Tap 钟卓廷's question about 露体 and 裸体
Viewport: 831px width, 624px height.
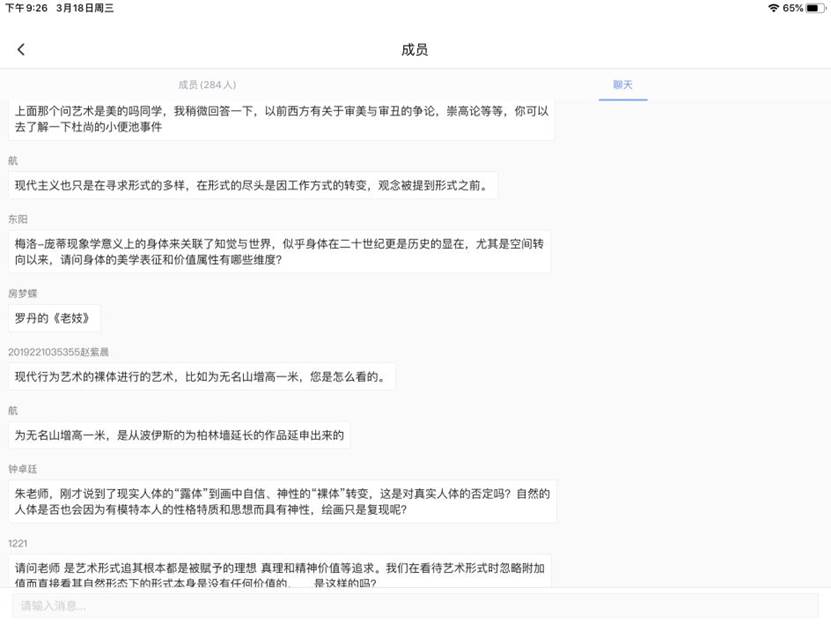tap(280, 499)
